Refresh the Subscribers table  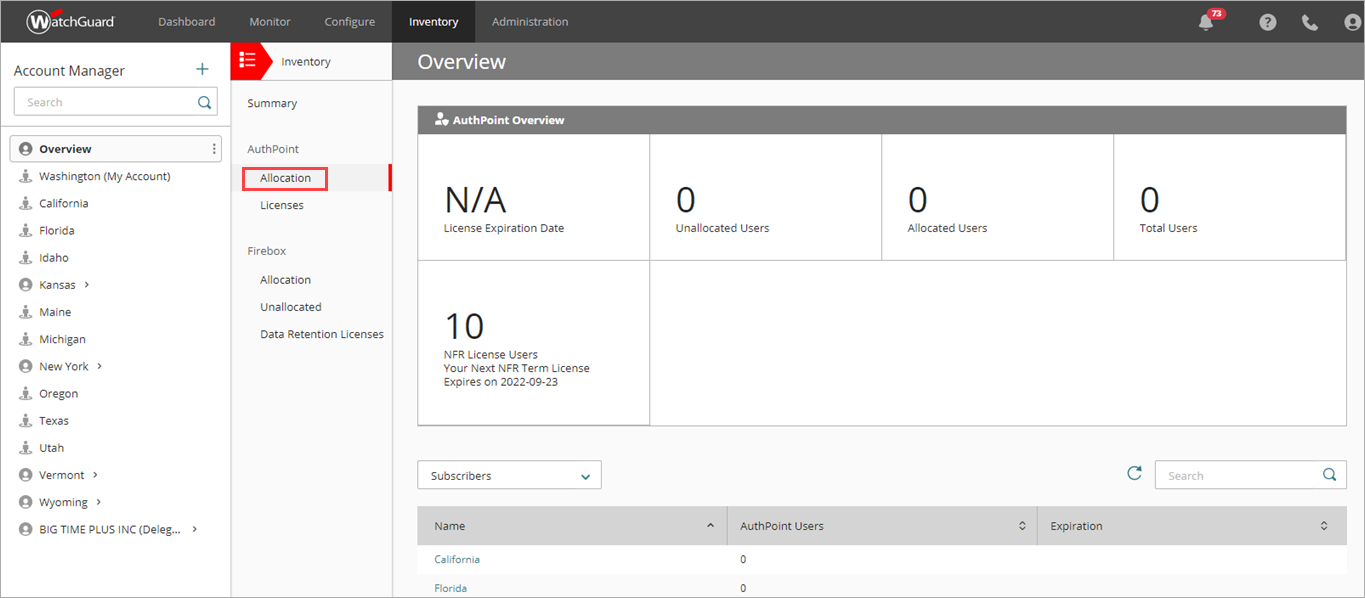(x=1134, y=473)
